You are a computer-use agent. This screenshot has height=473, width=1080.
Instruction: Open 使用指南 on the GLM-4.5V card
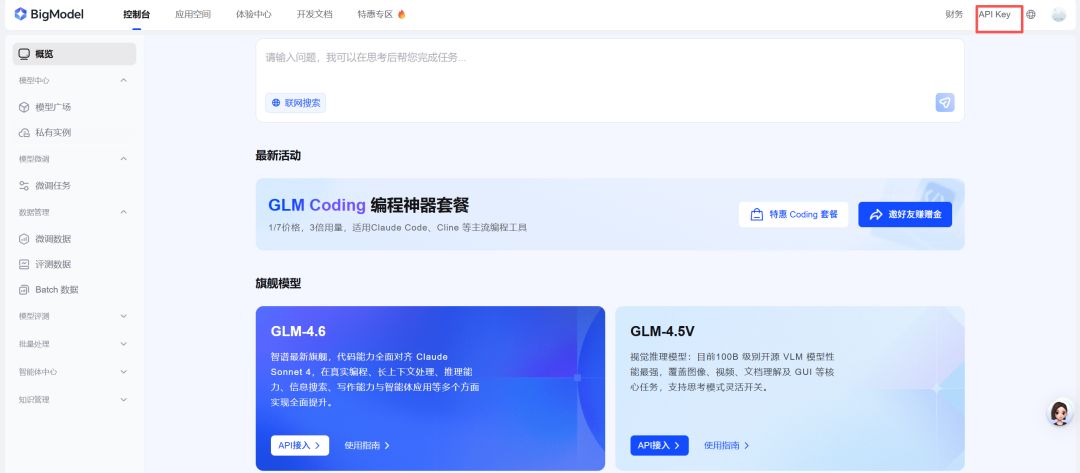tap(727, 445)
